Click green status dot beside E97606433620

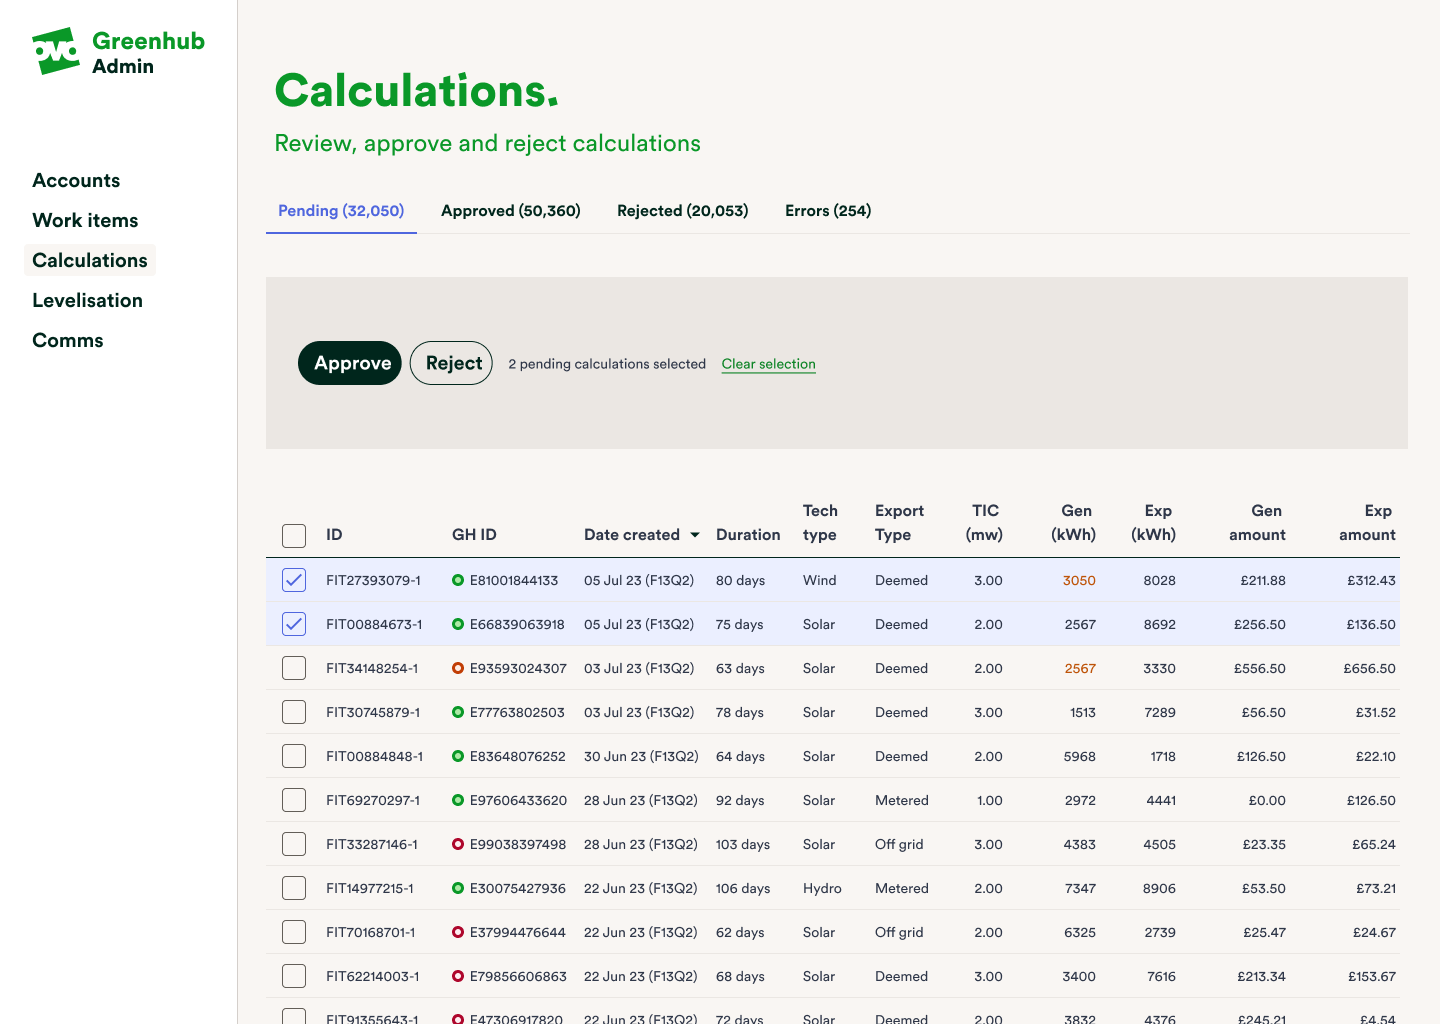(458, 800)
